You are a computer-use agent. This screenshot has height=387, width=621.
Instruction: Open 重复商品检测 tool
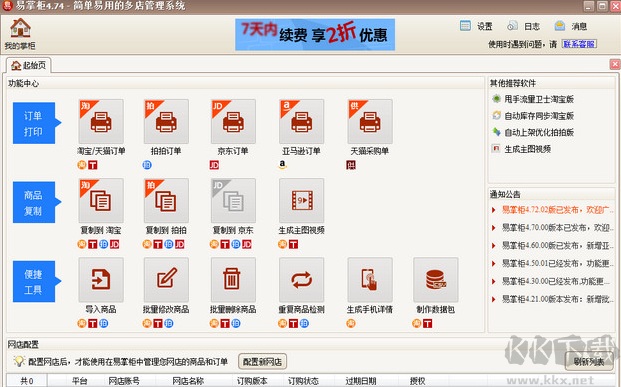(x=301, y=280)
